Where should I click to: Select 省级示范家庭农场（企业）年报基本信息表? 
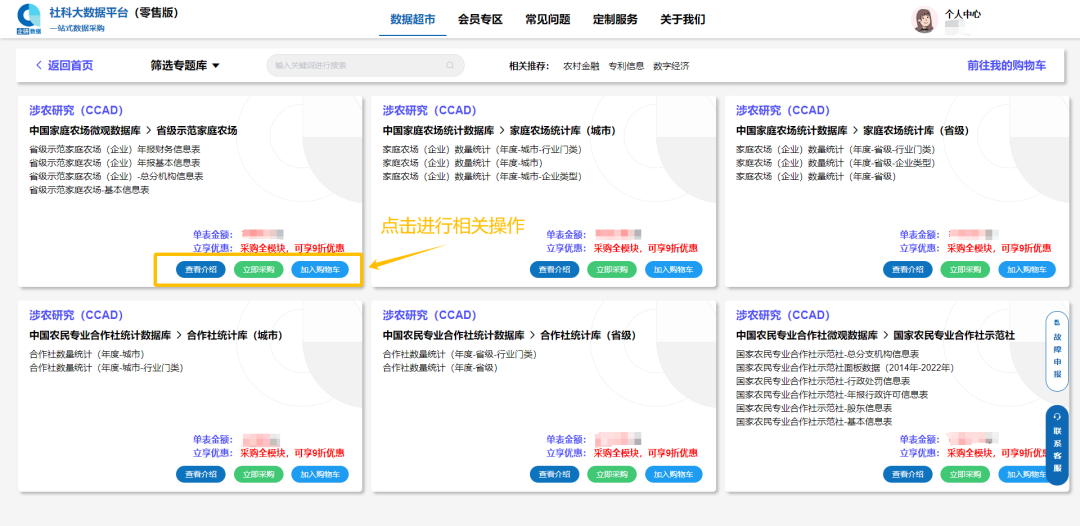[x=114, y=163]
